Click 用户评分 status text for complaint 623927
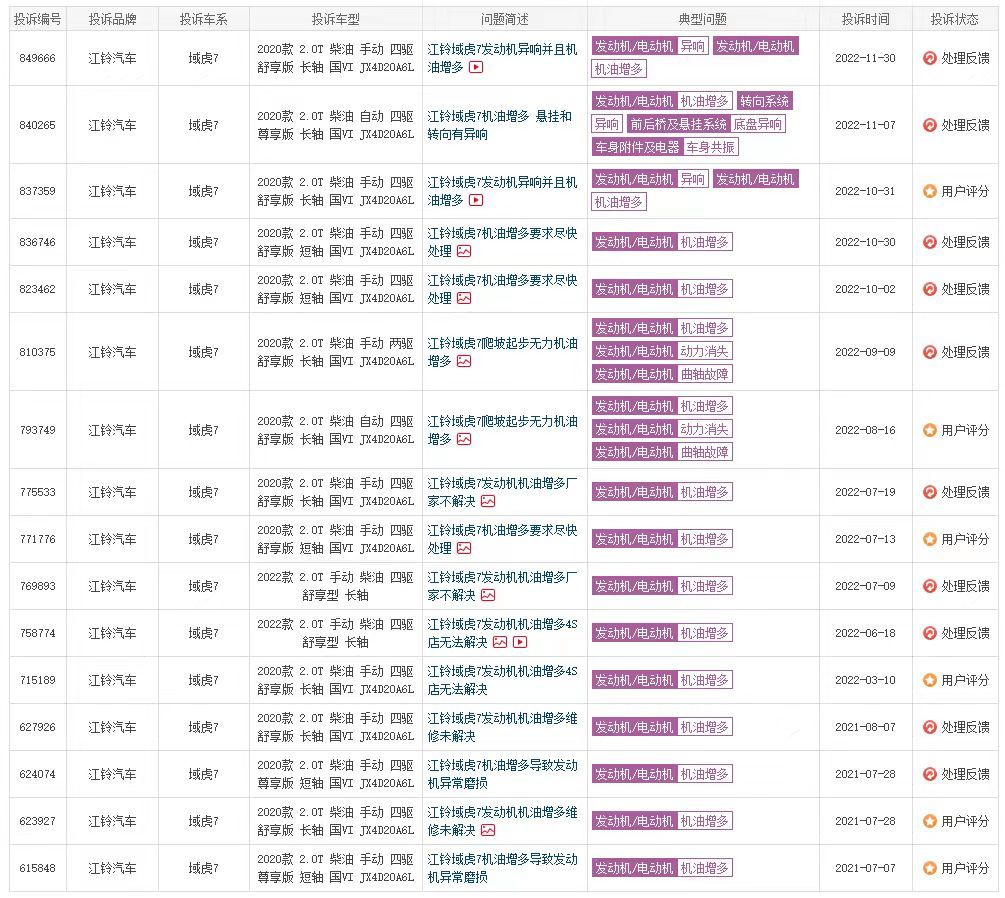Screen dimensions: 1005x898 (965, 821)
